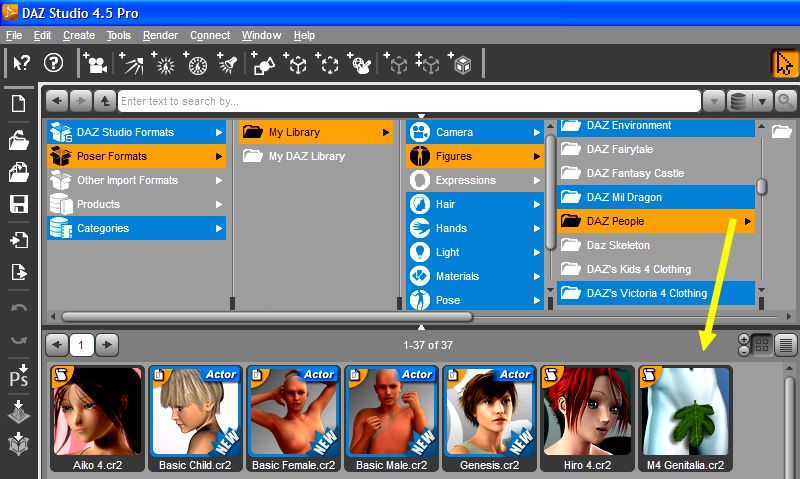Screen dimensions: 800x479
Task: Expand the Products arrow
Action: pyautogui.click(x=218, y=205)
